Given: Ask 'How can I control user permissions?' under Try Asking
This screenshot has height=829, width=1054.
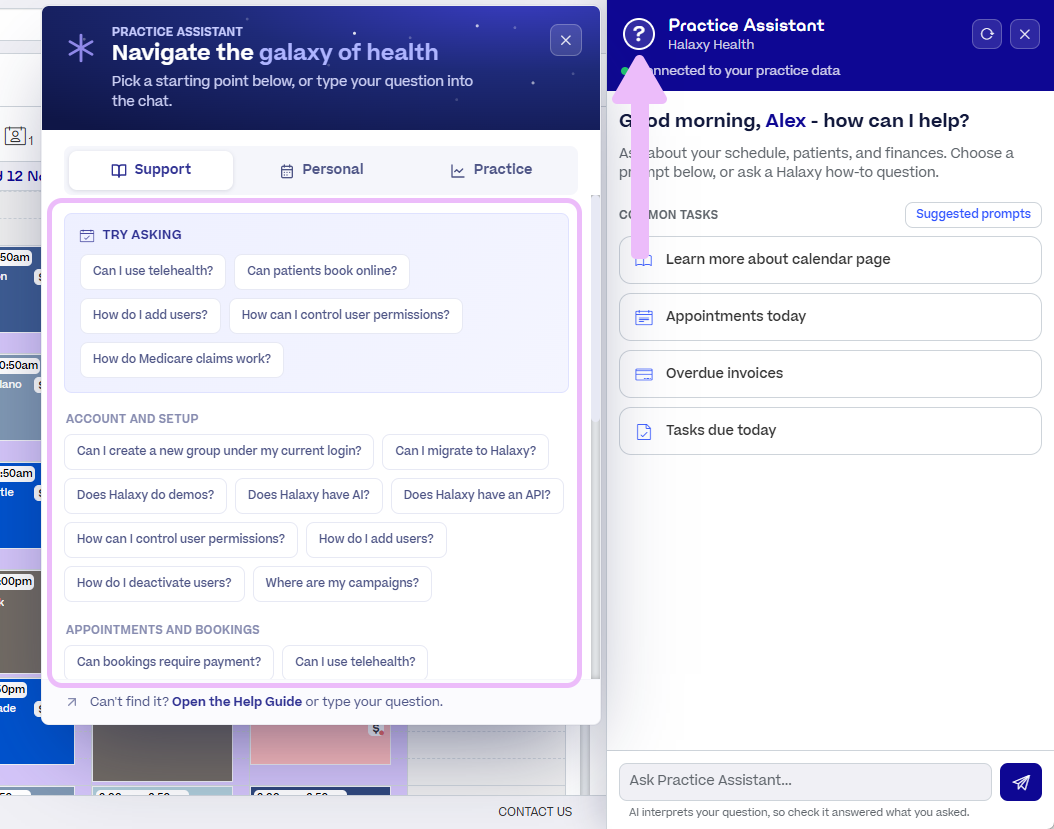Looking at the screenshot, I should tap(346, 315).
